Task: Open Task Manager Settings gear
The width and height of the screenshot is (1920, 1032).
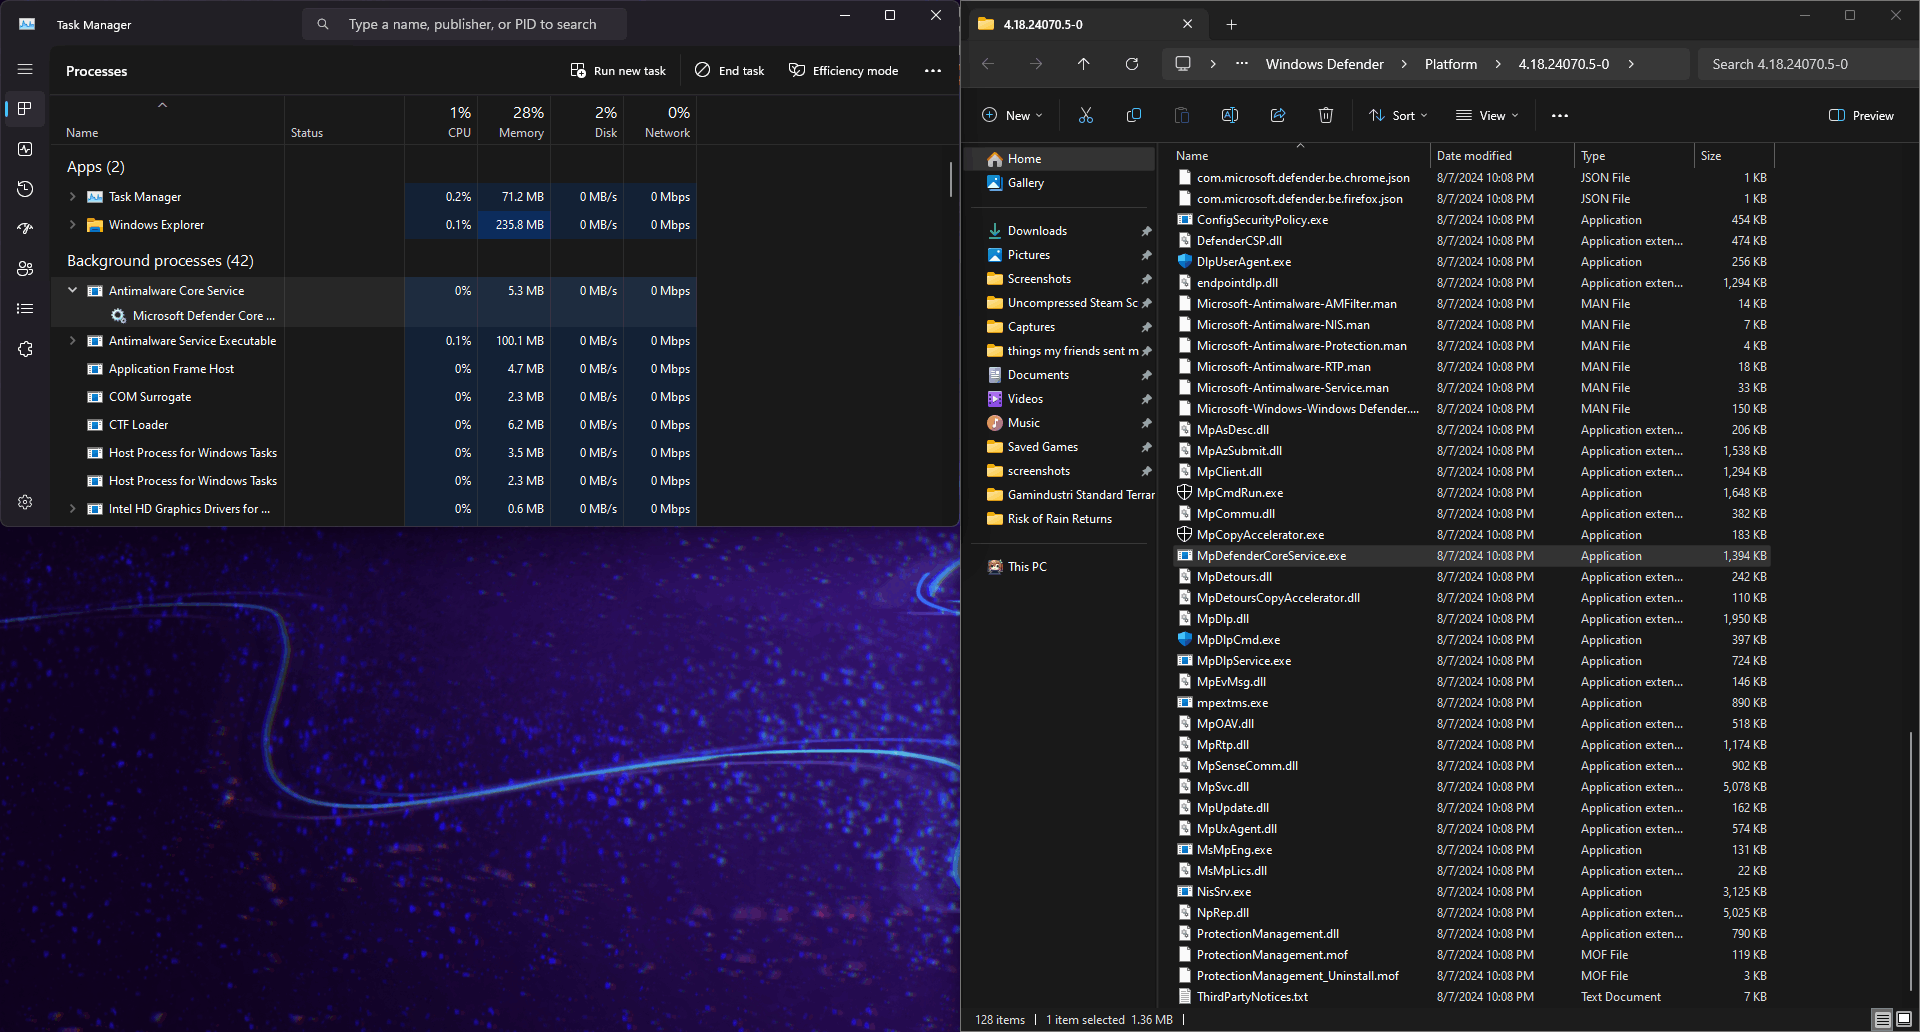Action: click(x=25, y=502)
